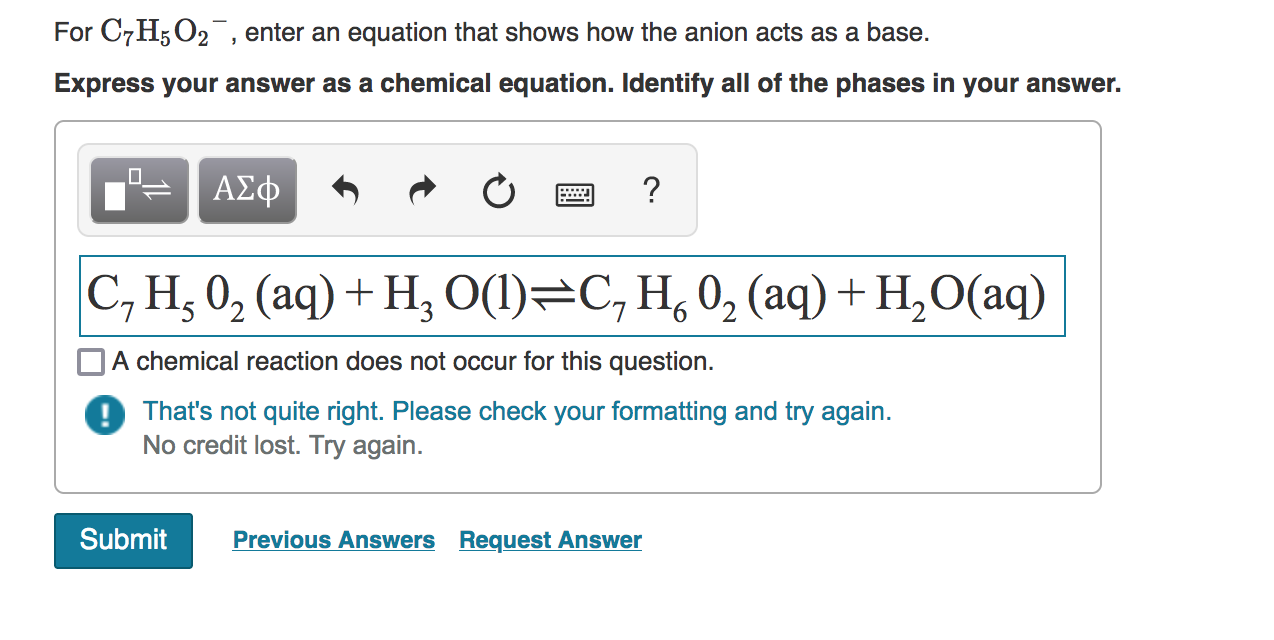This screenshot has width=1274, height=640.
Task: Reset the answer using circular arrow icon
Action: click(x=498, y=192)
